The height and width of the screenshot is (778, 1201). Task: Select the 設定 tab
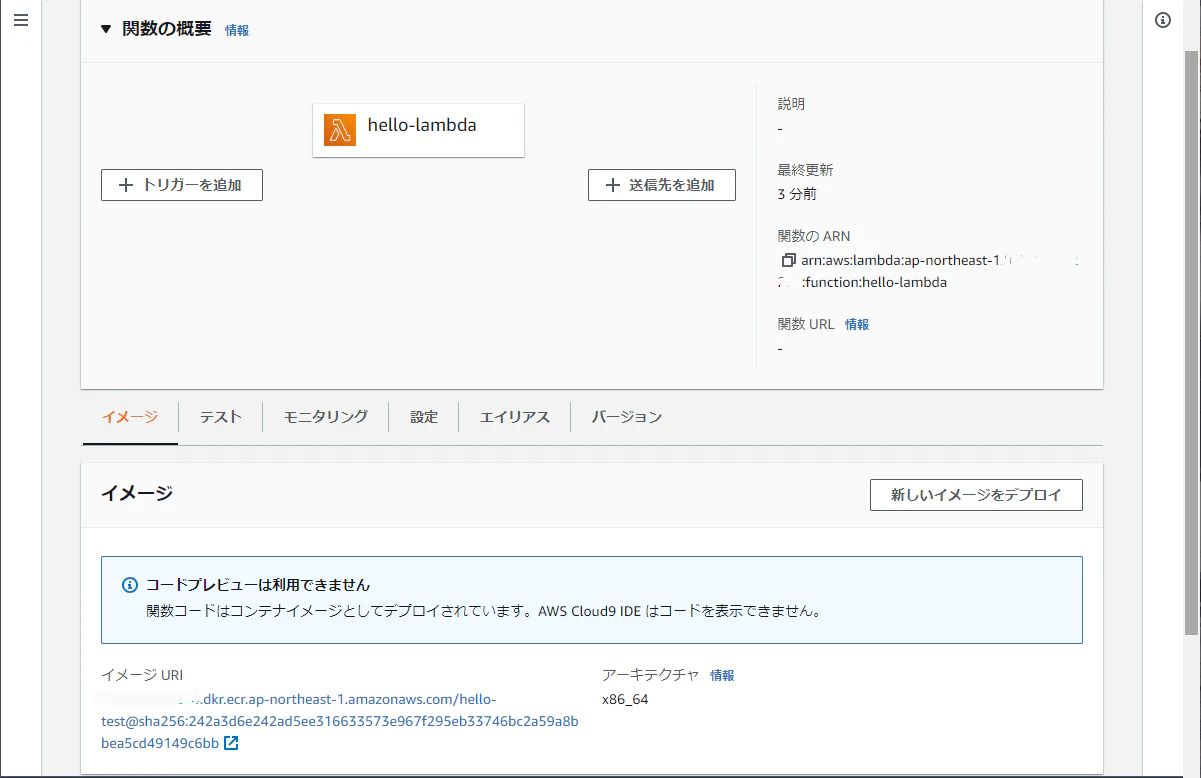[x=423, y=417]
